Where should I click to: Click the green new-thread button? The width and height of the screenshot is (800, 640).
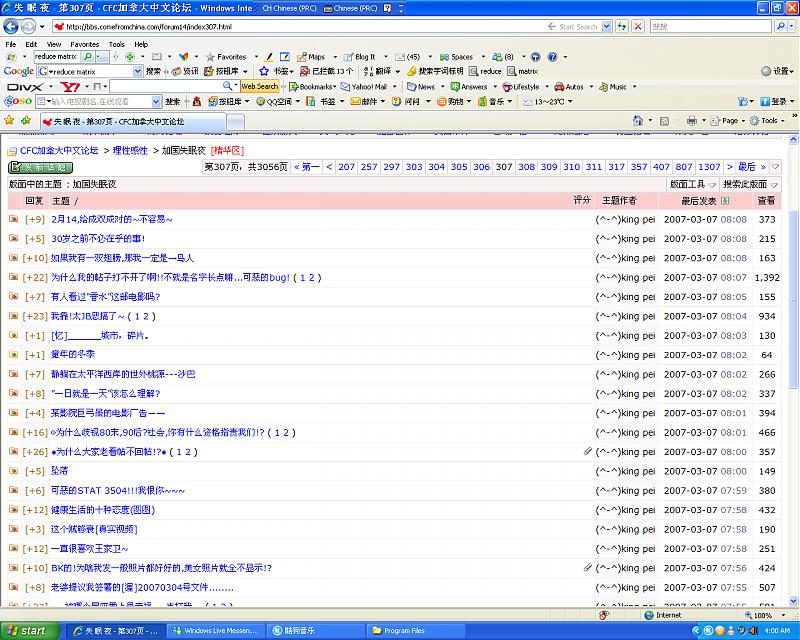(x=40, y=168)
